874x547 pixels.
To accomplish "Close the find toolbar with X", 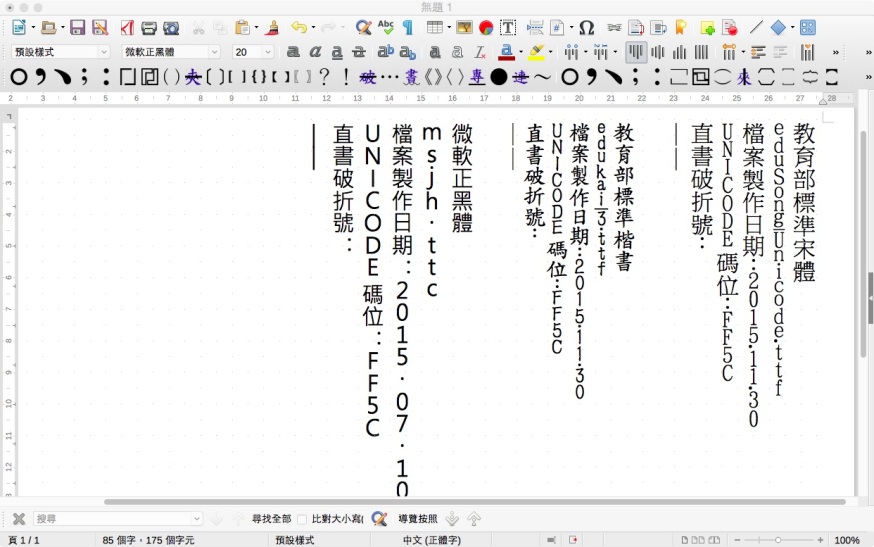I will (x=18, y=519).
